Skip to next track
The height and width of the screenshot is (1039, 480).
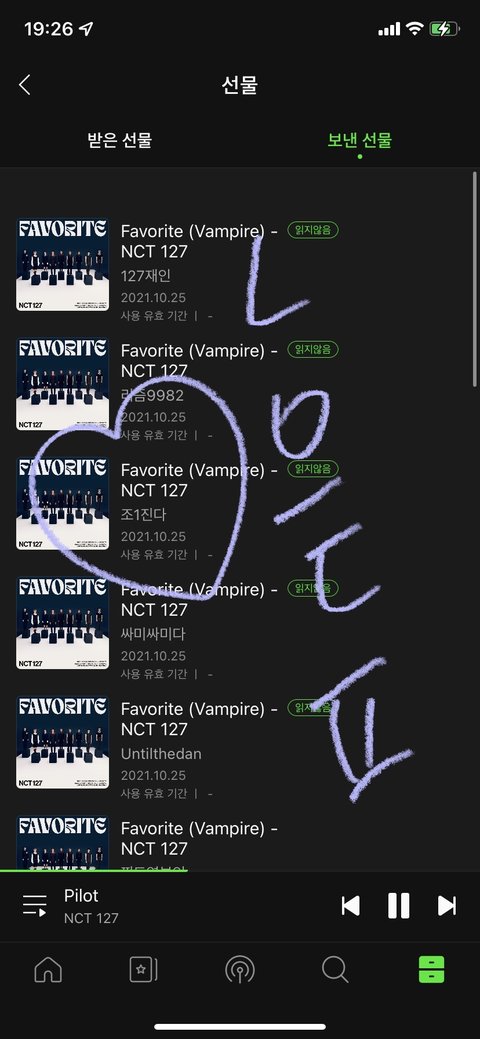point(447,906)
